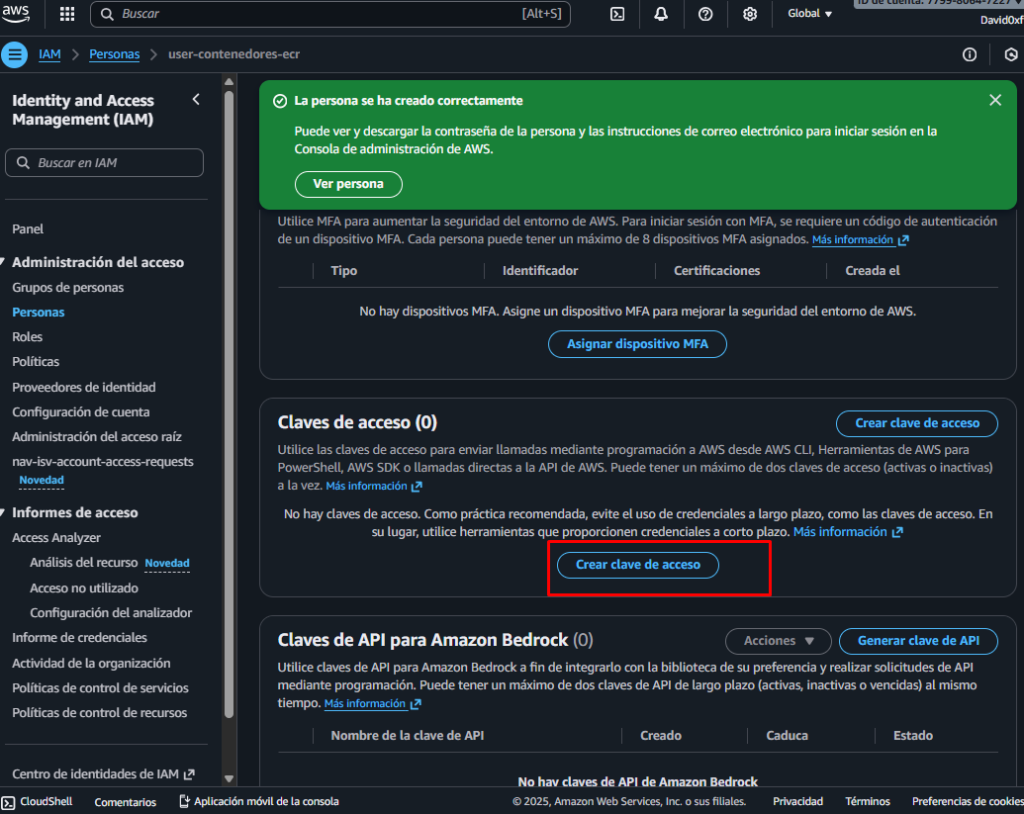Screen dimensions: 1024x814
Task: Collapse the IAM sidebar with chevron
Action: 196,99
